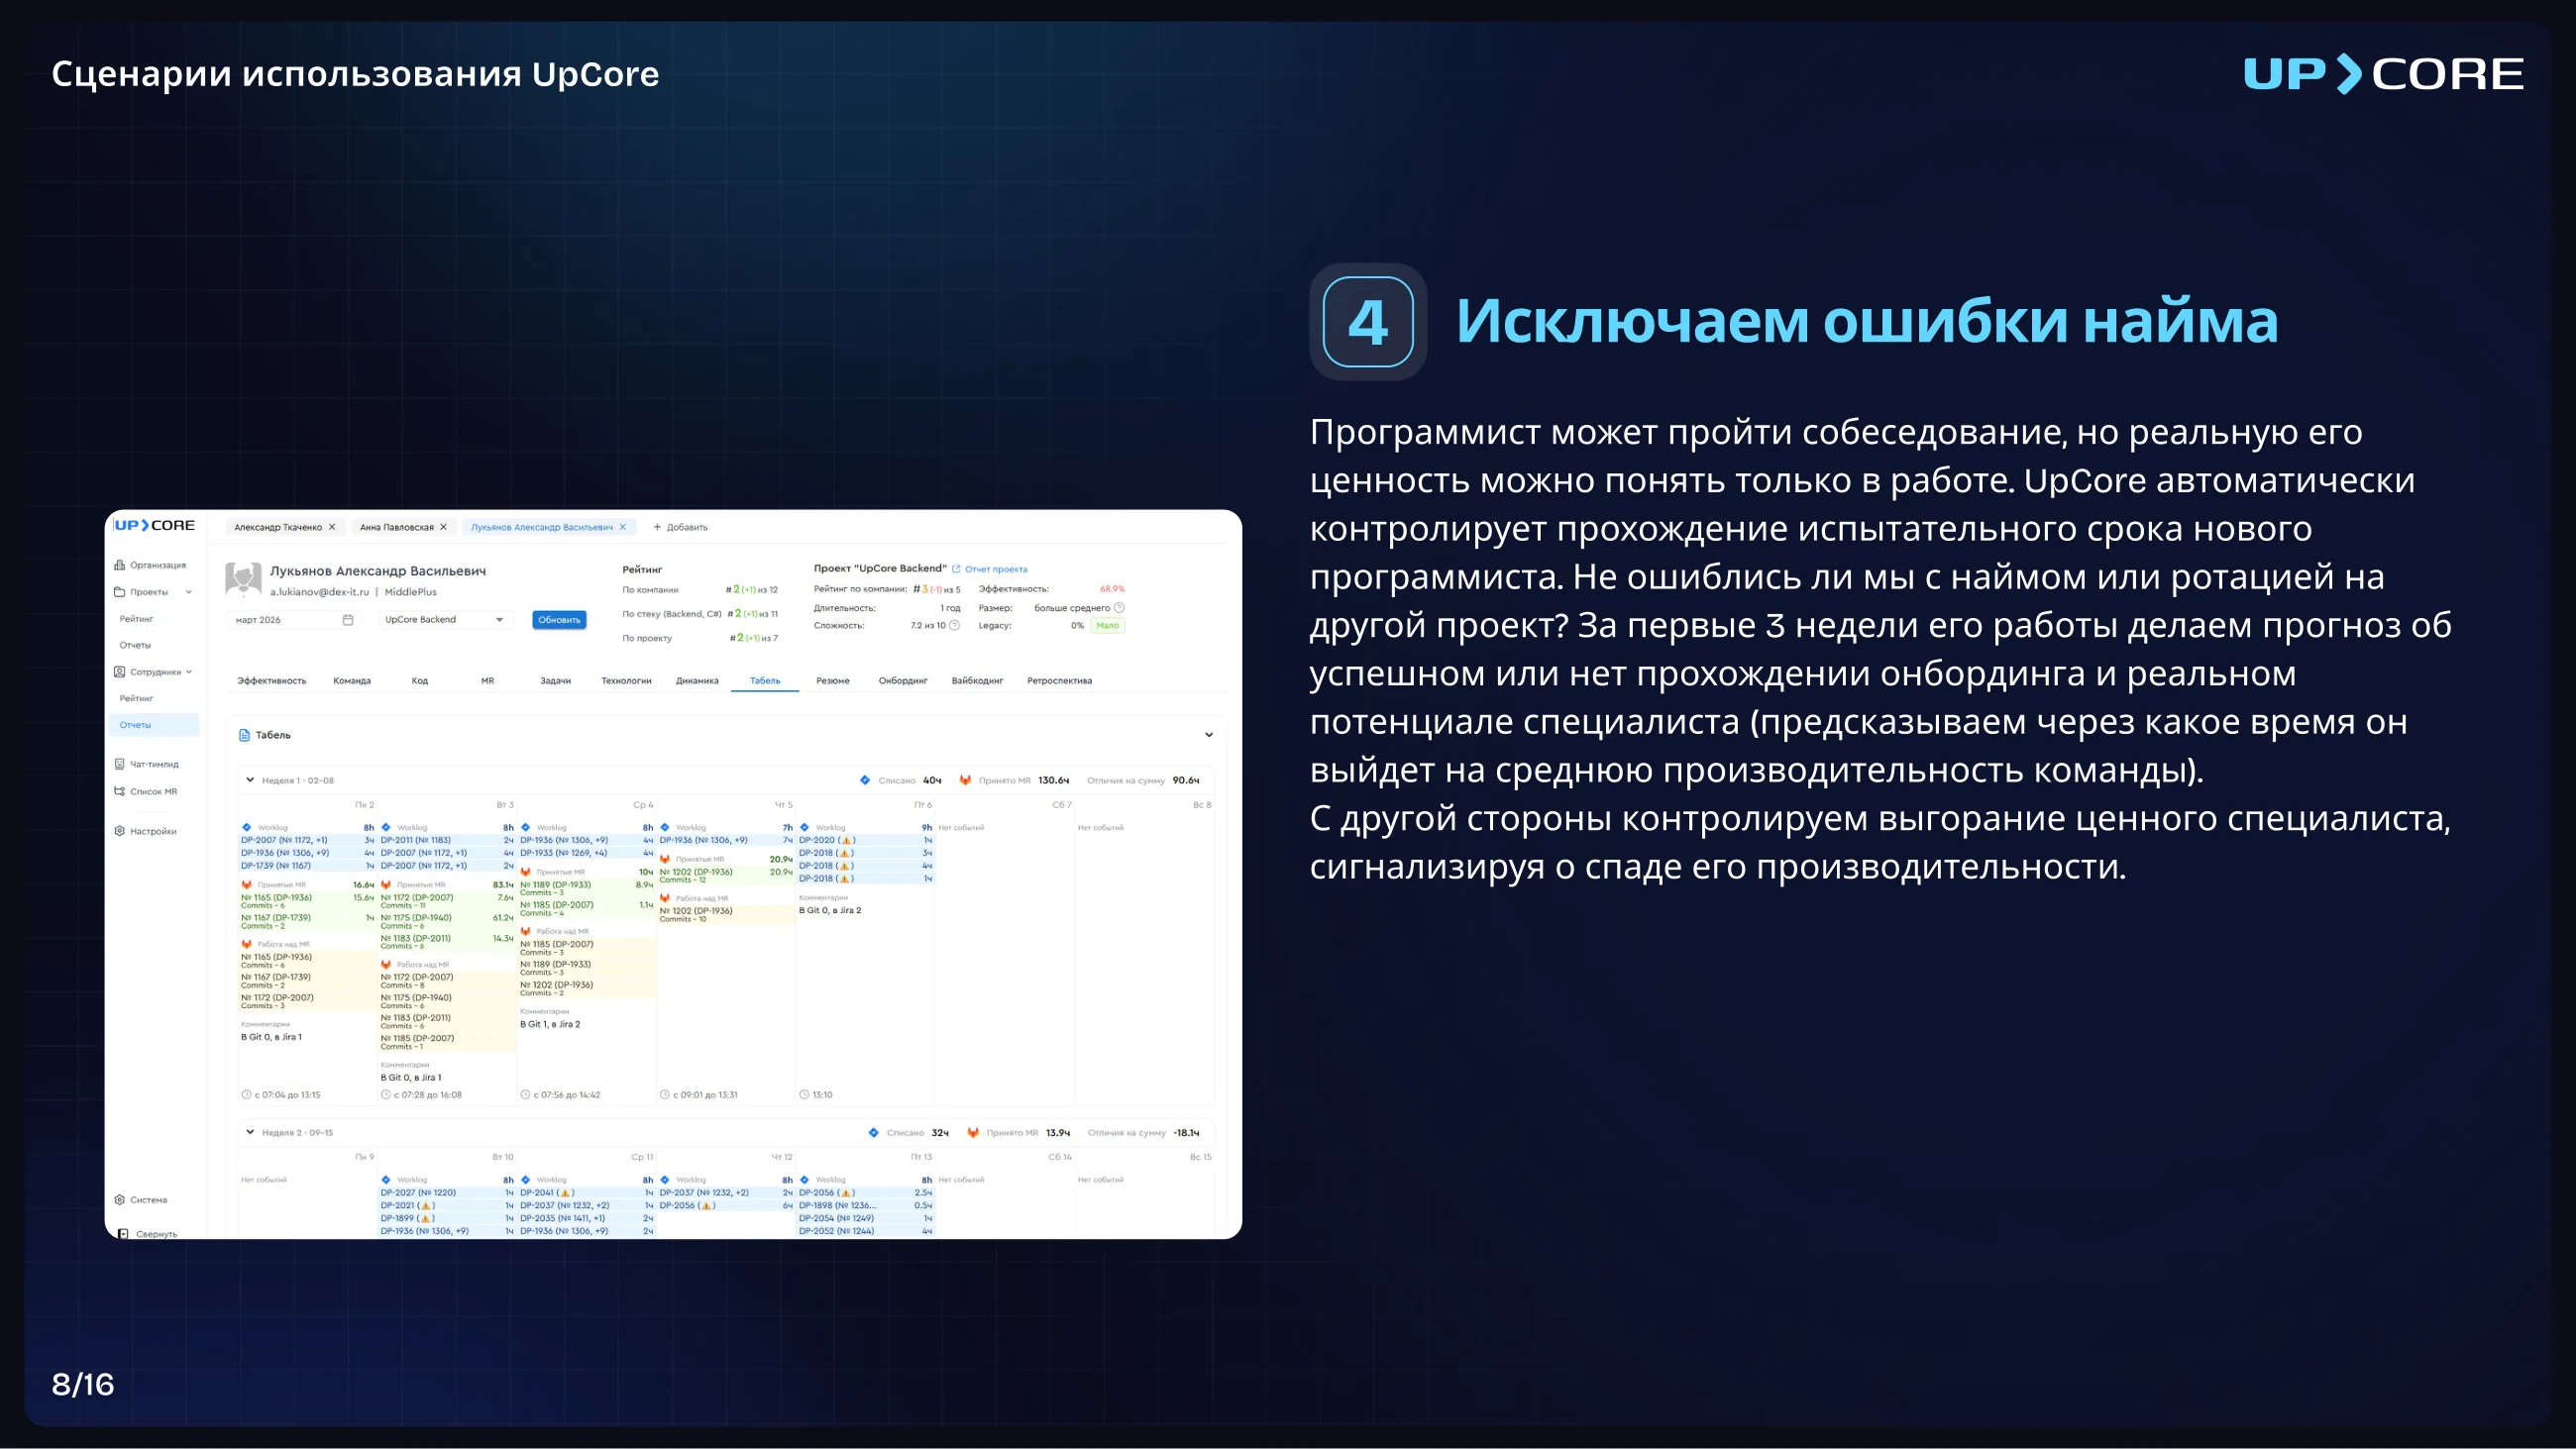Click the clock icon beside с 07:28 до 16:08
This screenshot has height=1449, width=2576.
click(386, 1095)
